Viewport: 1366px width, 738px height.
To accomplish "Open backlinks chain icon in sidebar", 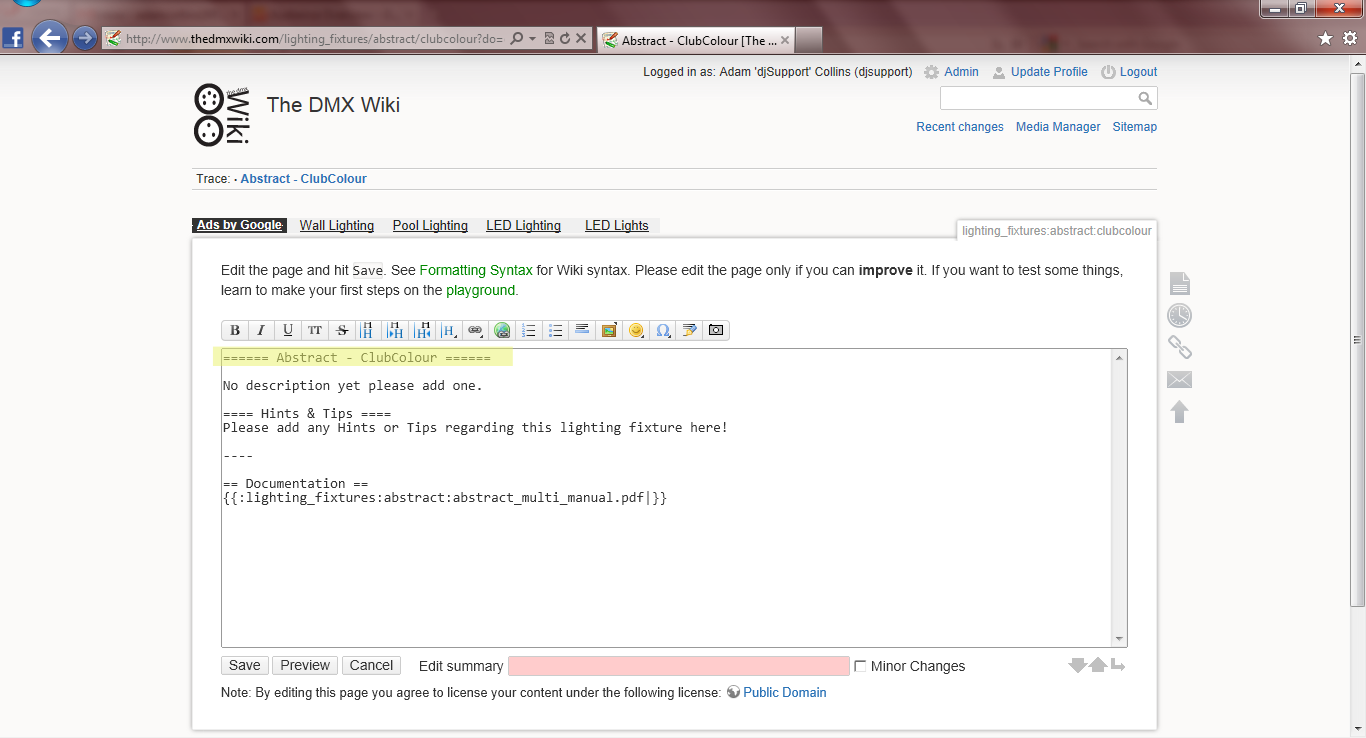I will pos(1180,347).
